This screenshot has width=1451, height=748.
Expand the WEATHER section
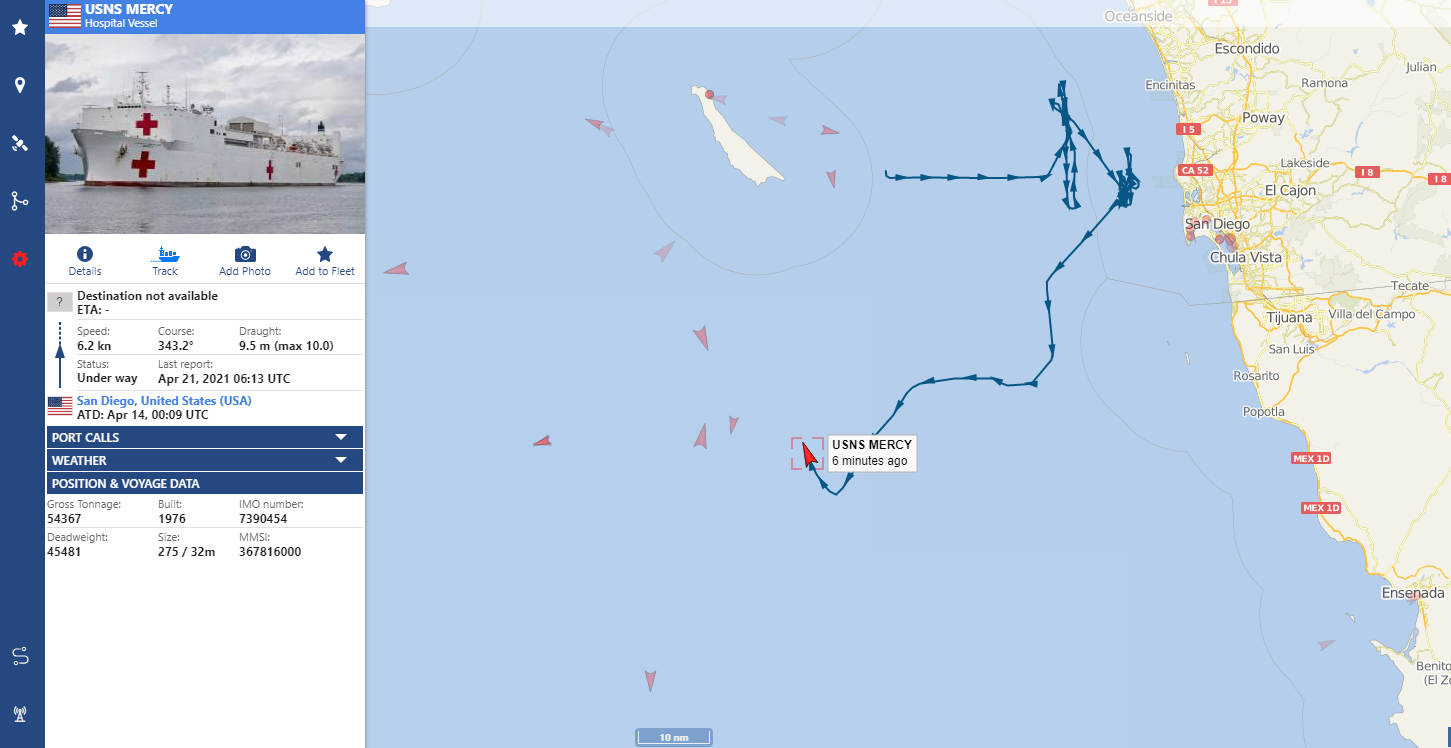pyautogui.click(x=205, y=460)
